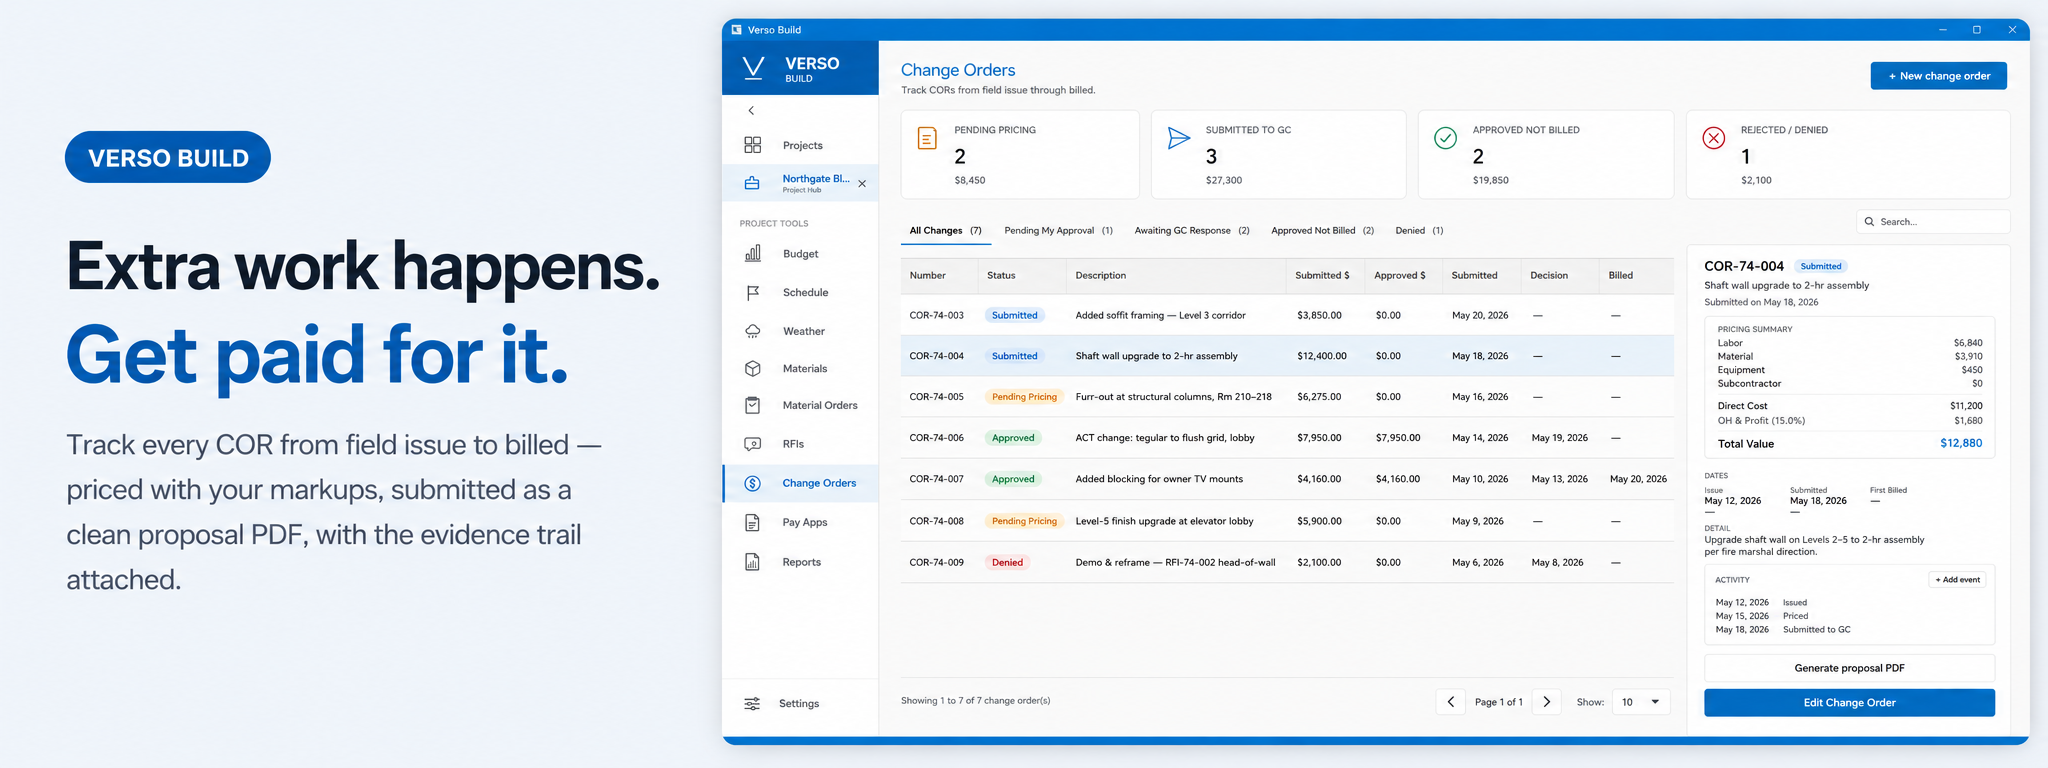2048x768 pixels.
Task: Click Generate proposal PDF button
Action: click(x=1849, y=668)
